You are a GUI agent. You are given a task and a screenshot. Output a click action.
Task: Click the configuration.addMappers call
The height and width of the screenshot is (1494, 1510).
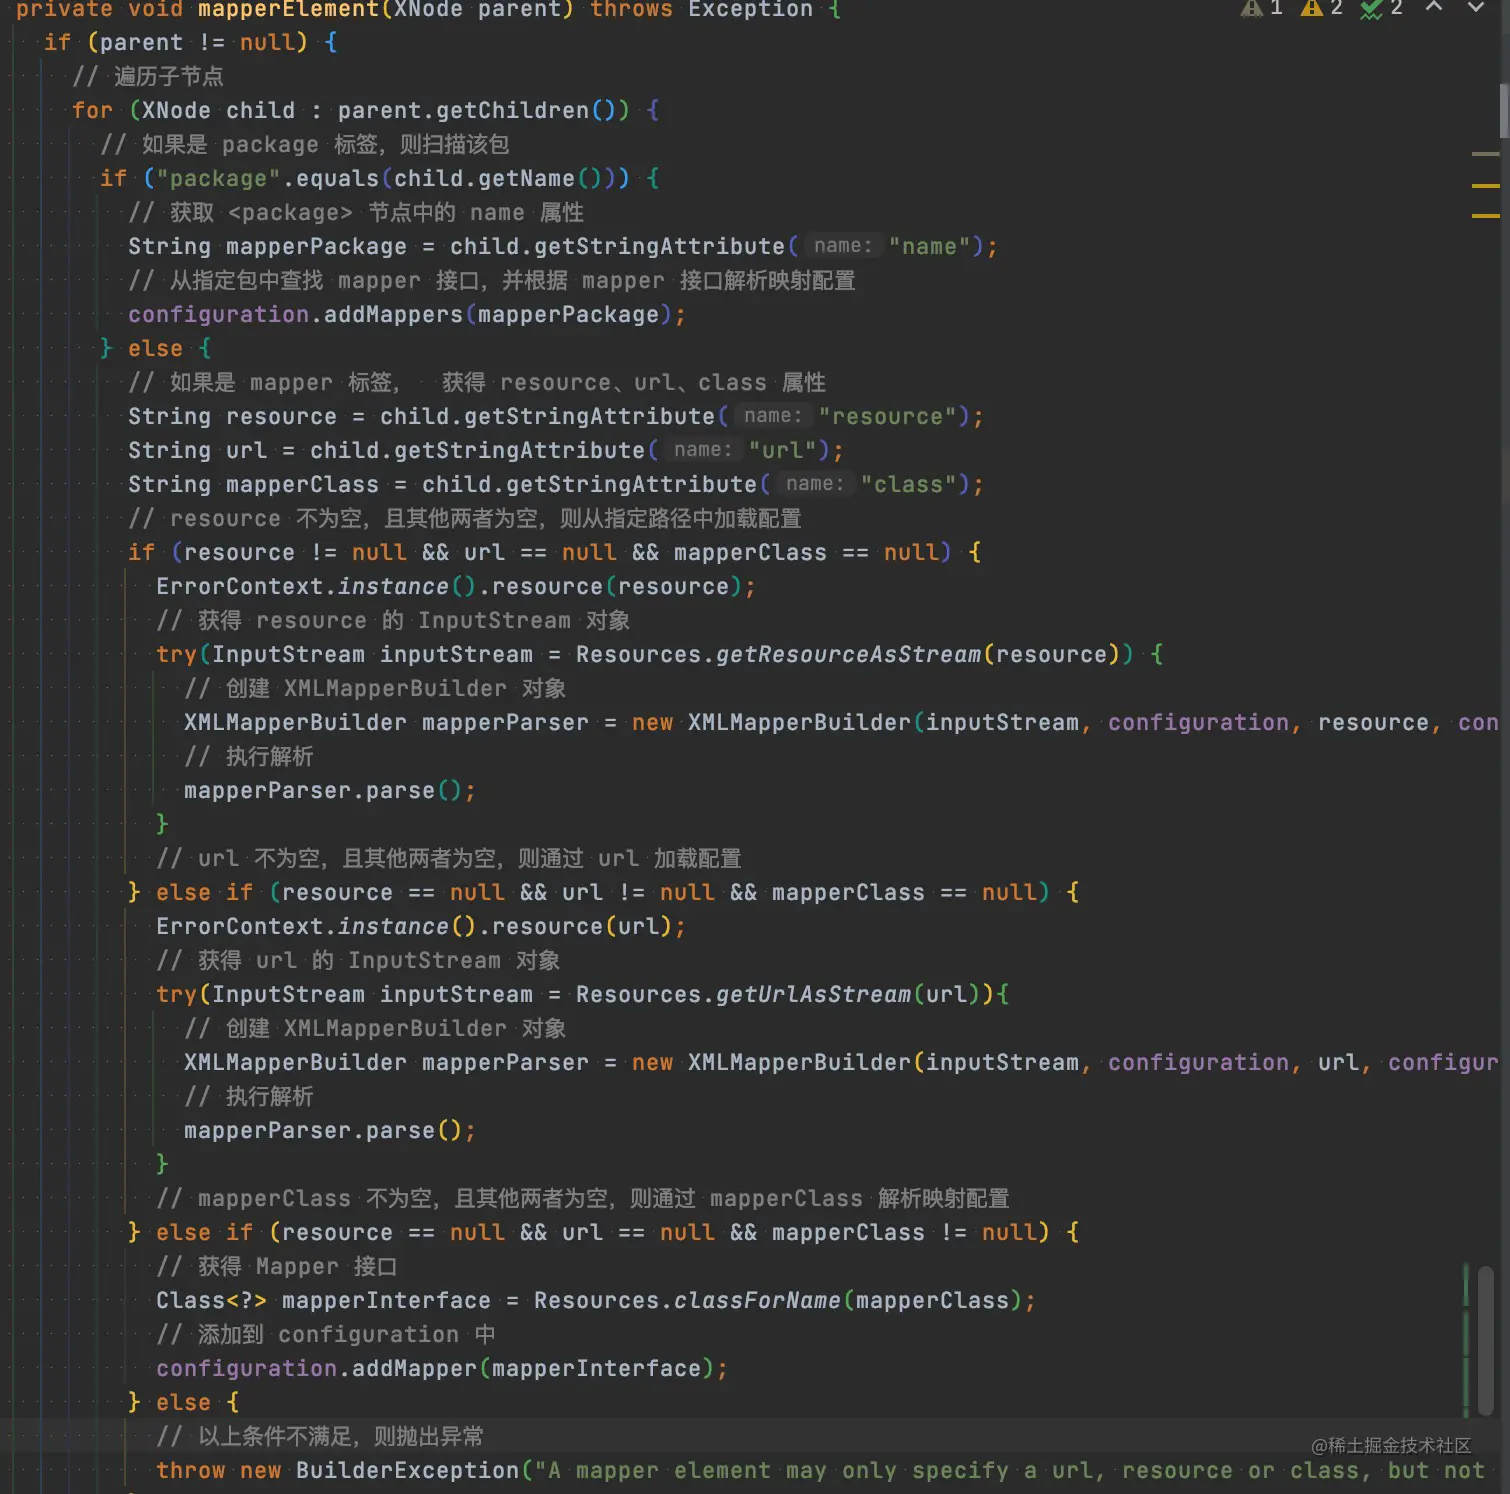407,314
